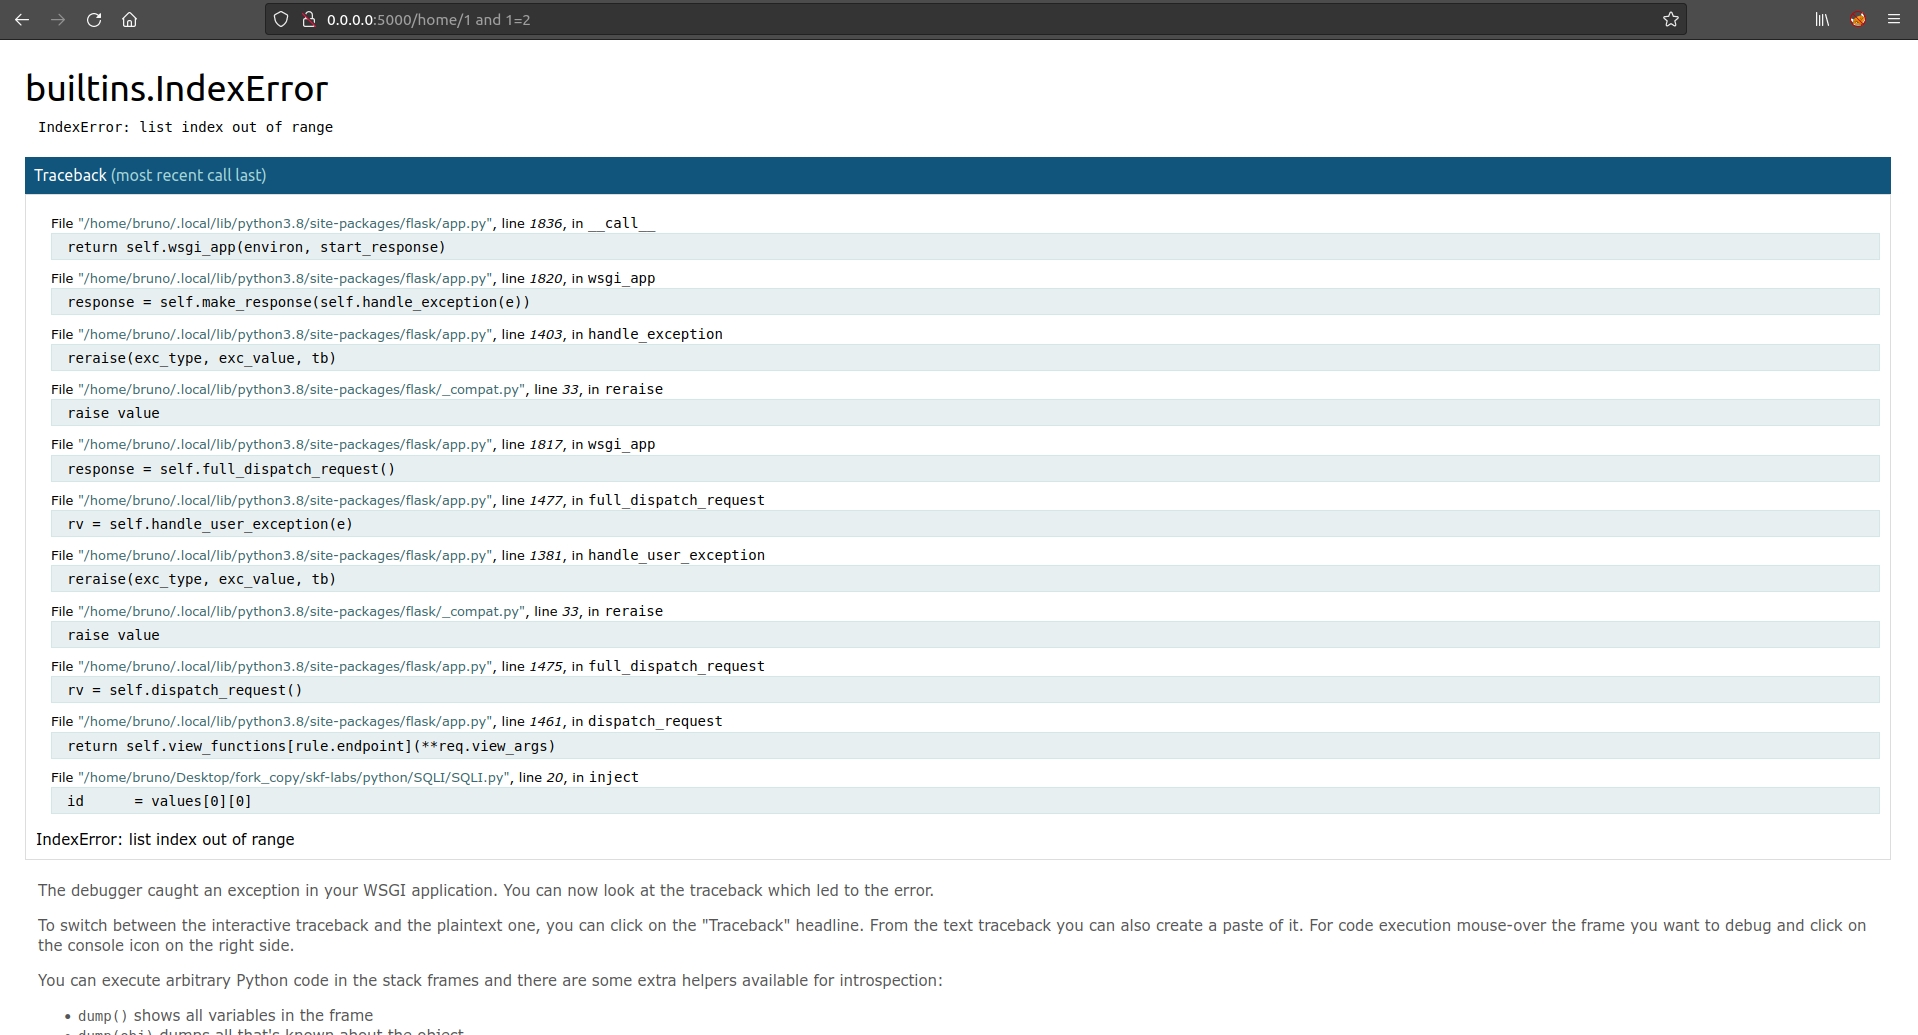Click the shield tracking protection icon
Viewport: 1918px width, 1035px height.
[x=281, y=19]
